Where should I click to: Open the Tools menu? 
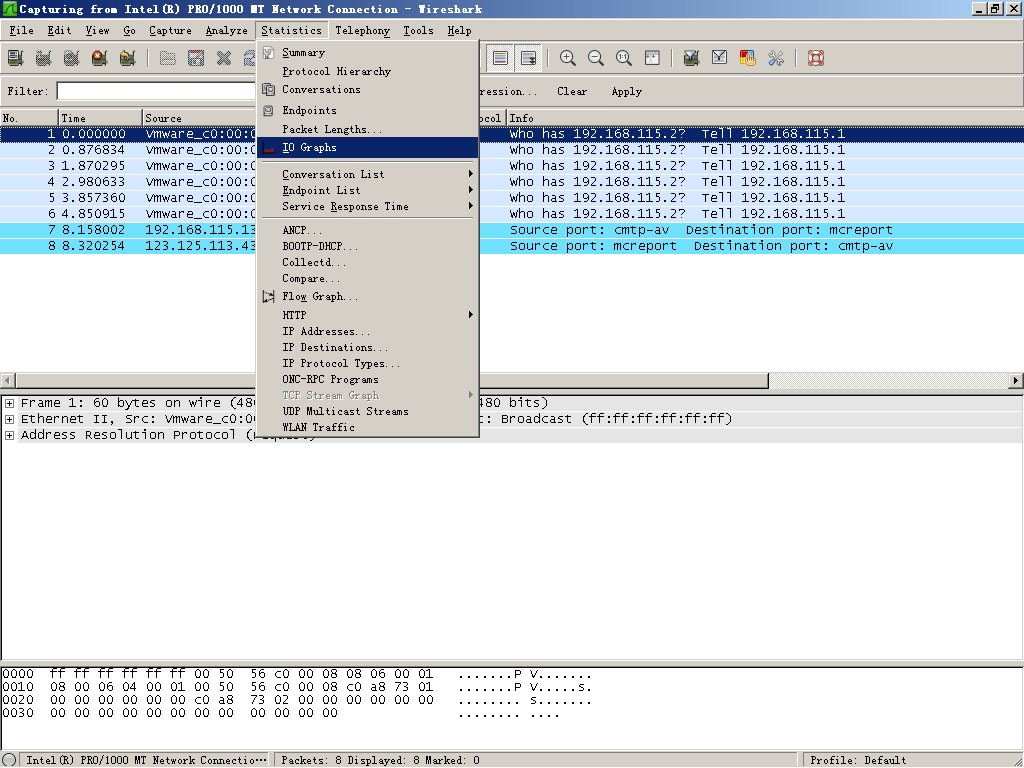point(418,30)
